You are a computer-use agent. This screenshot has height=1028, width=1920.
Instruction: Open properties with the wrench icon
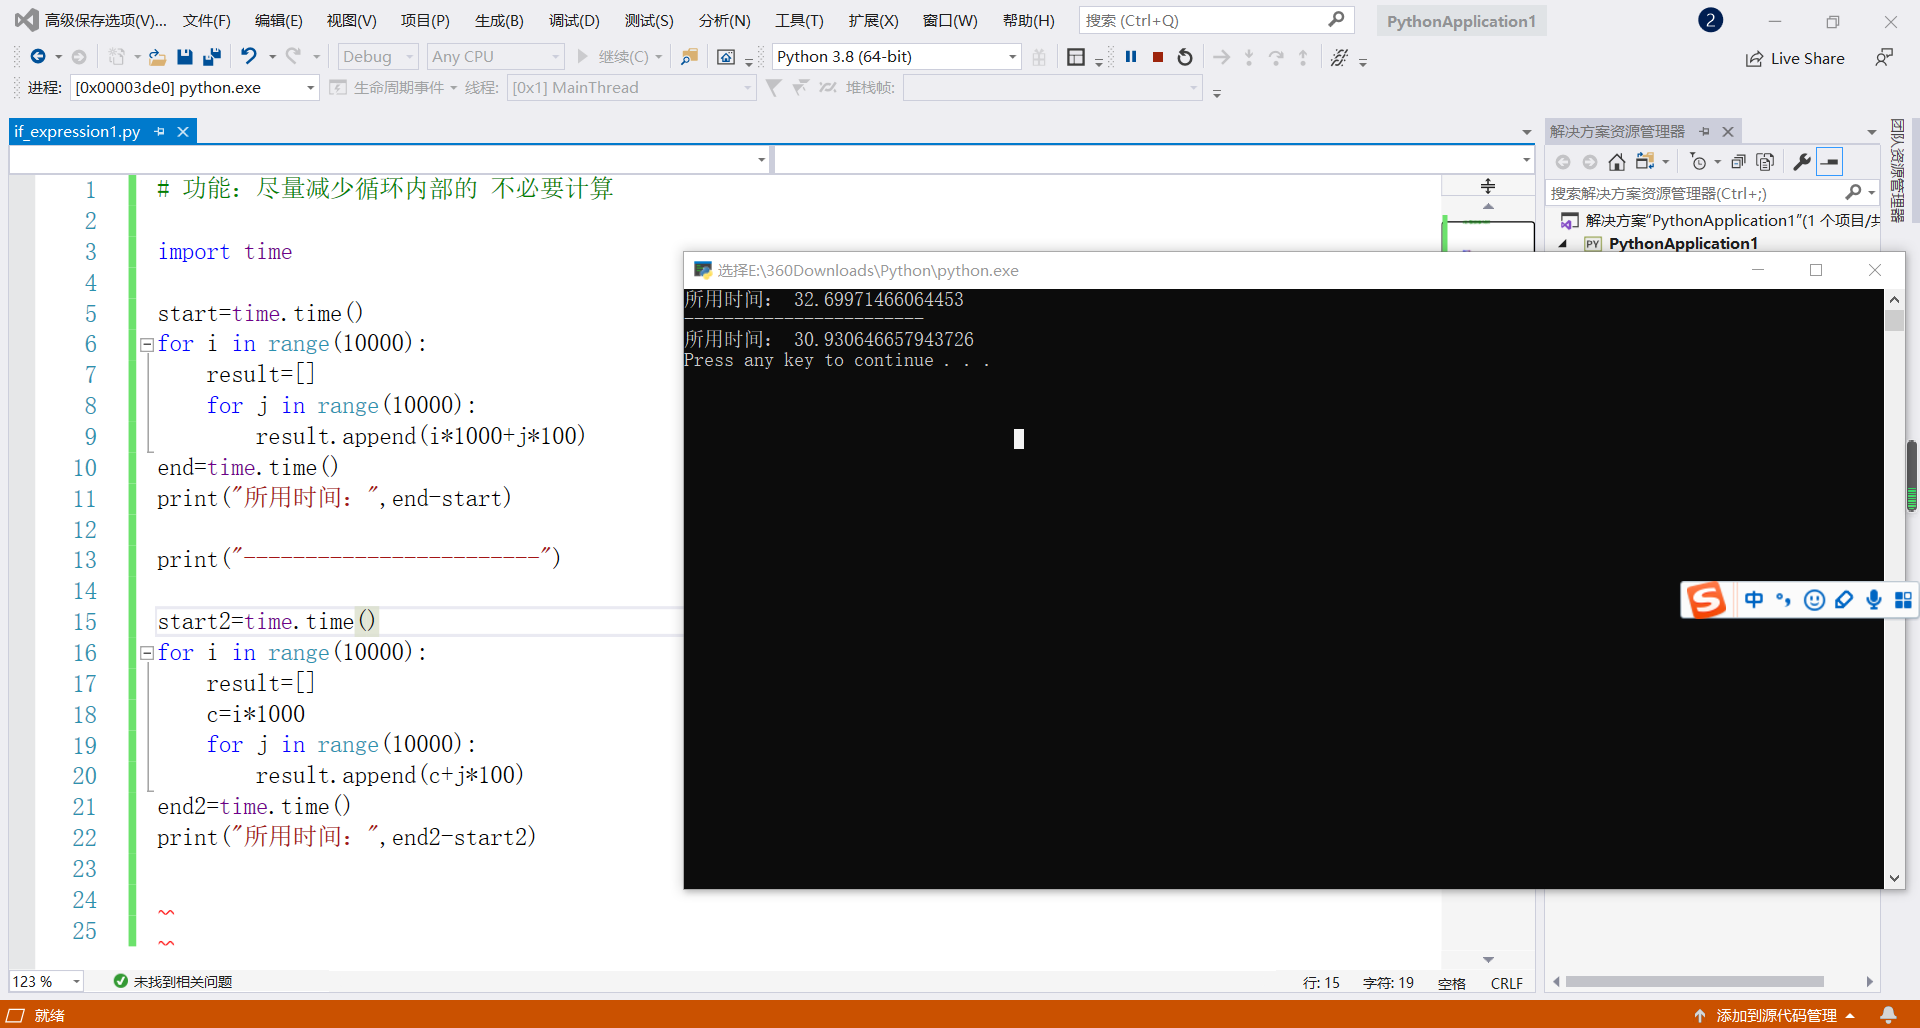(x=1802, y=162)
